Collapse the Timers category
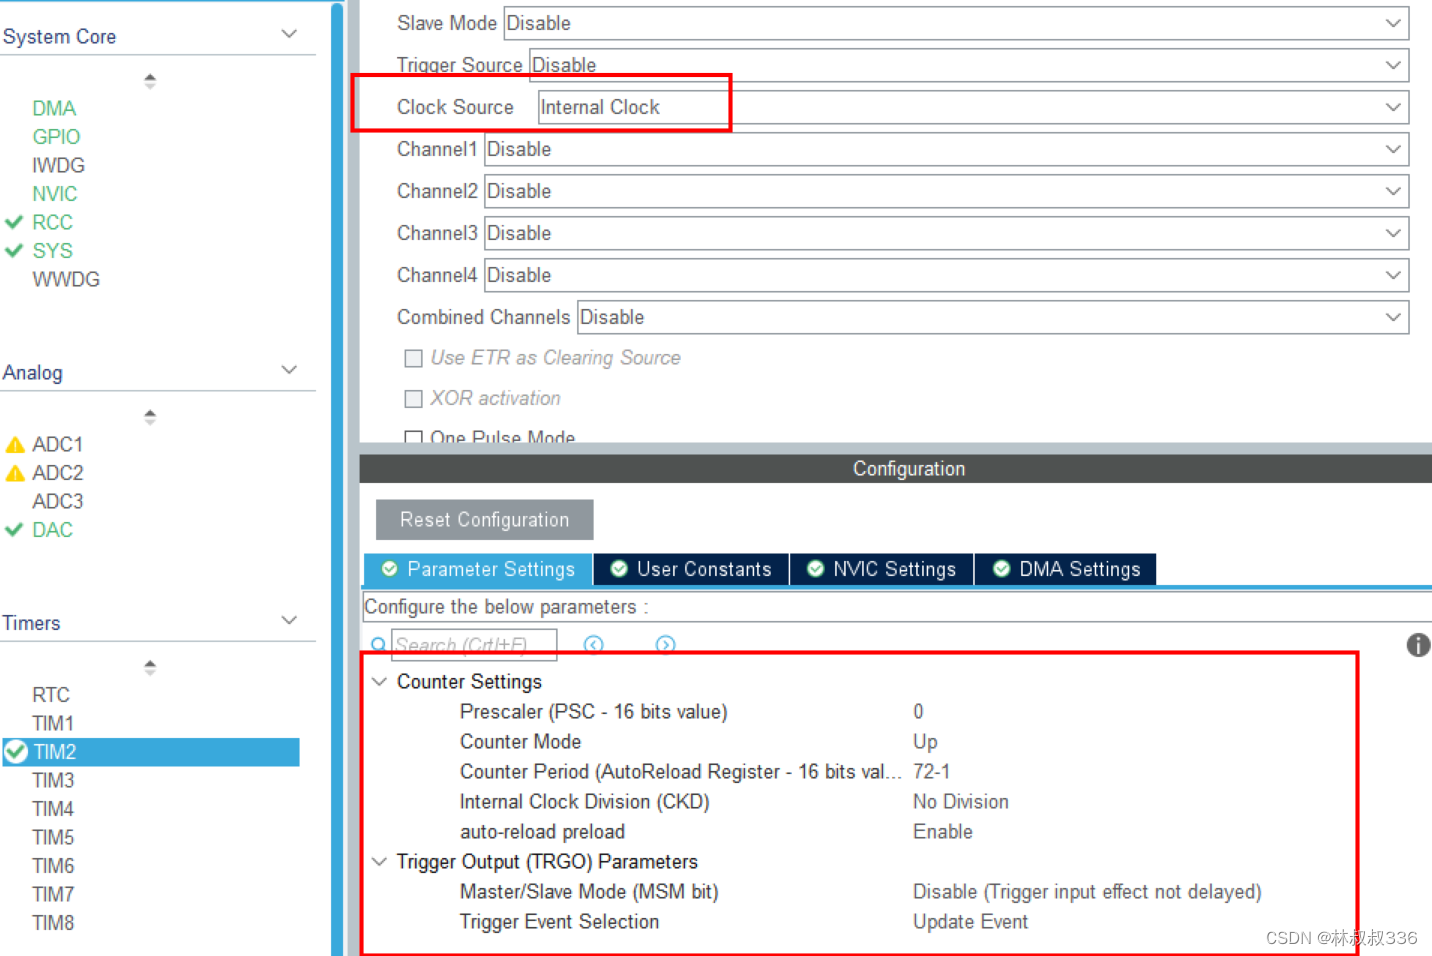 (x=289, y=621)
